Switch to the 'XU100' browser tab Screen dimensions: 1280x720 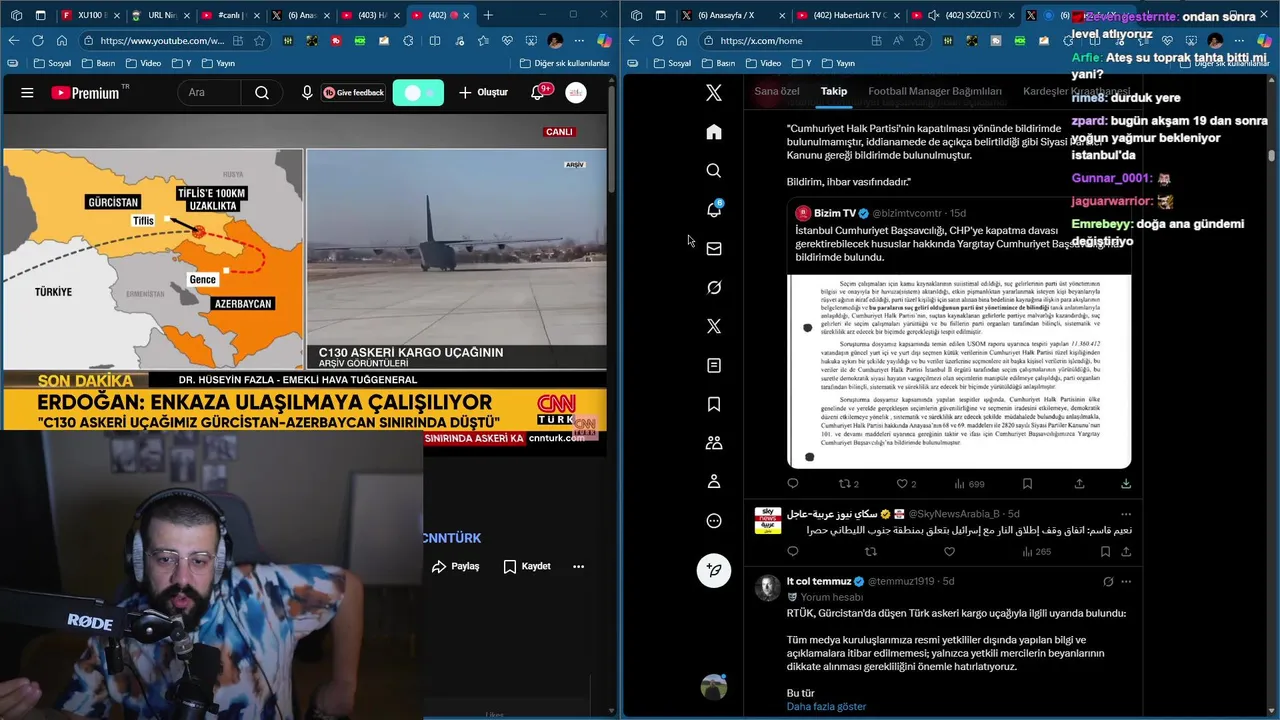click(x=92, y=15)
